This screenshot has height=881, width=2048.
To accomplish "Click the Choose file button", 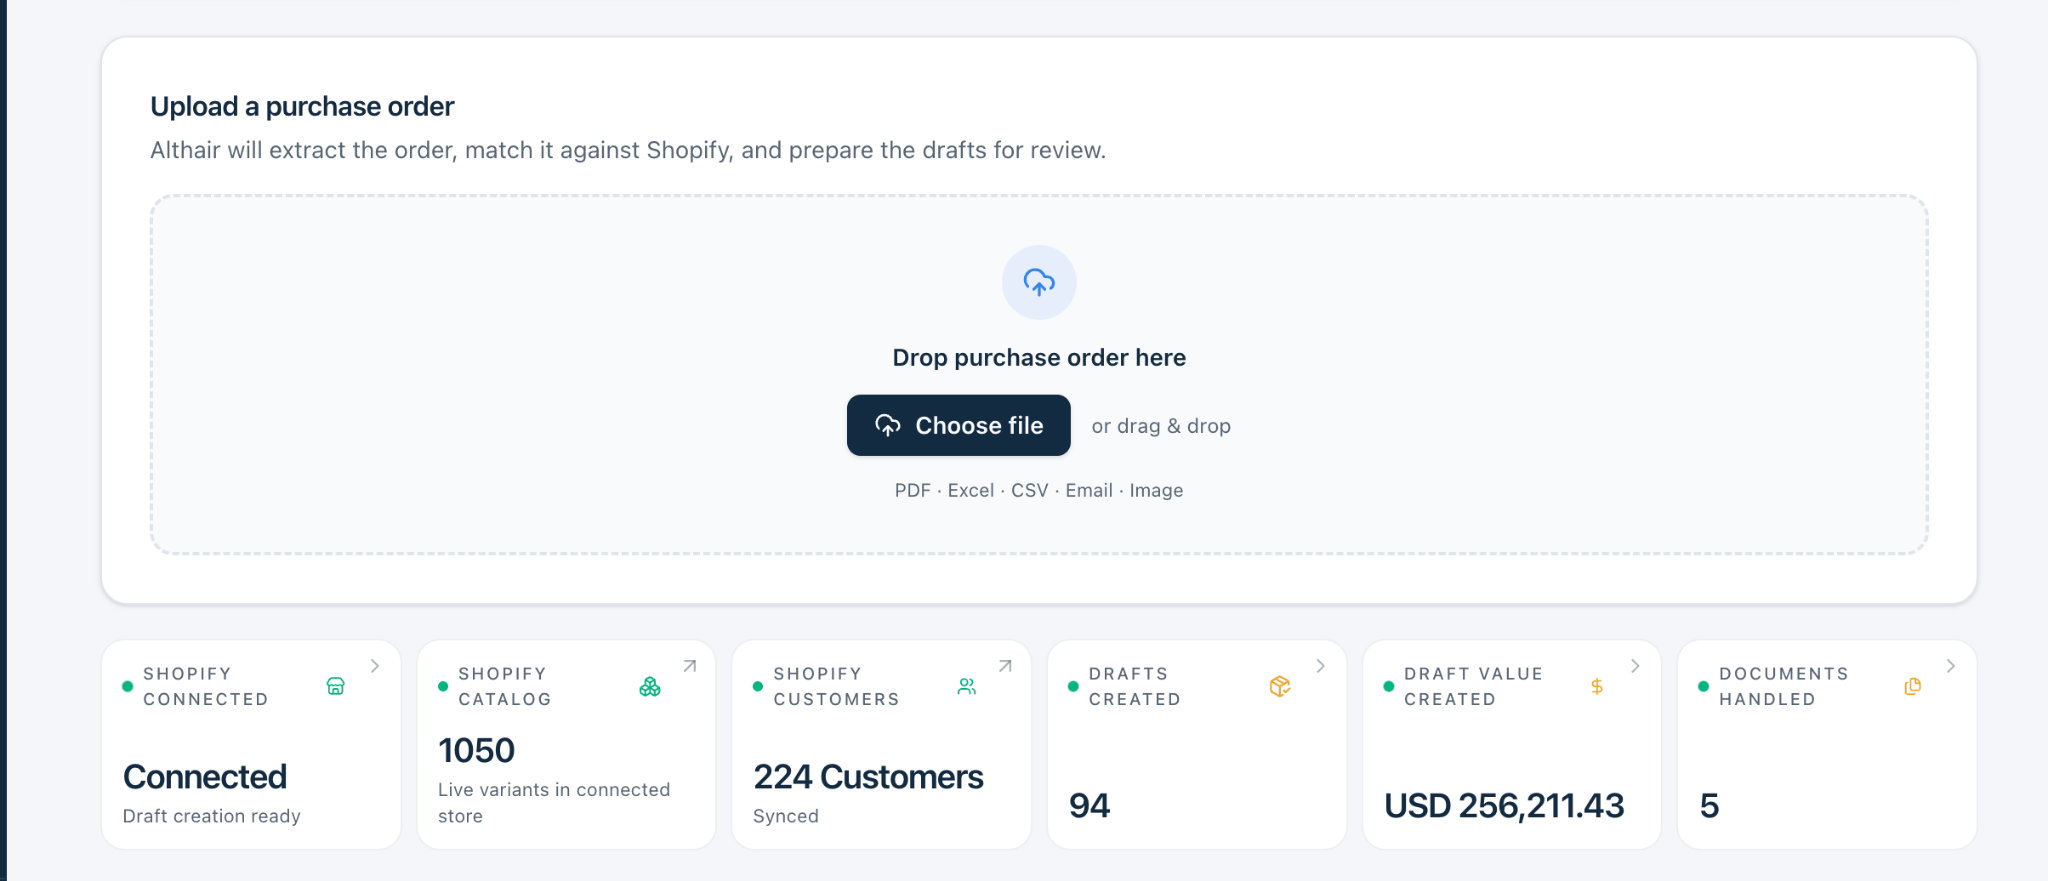I will [x=958, y=425].
